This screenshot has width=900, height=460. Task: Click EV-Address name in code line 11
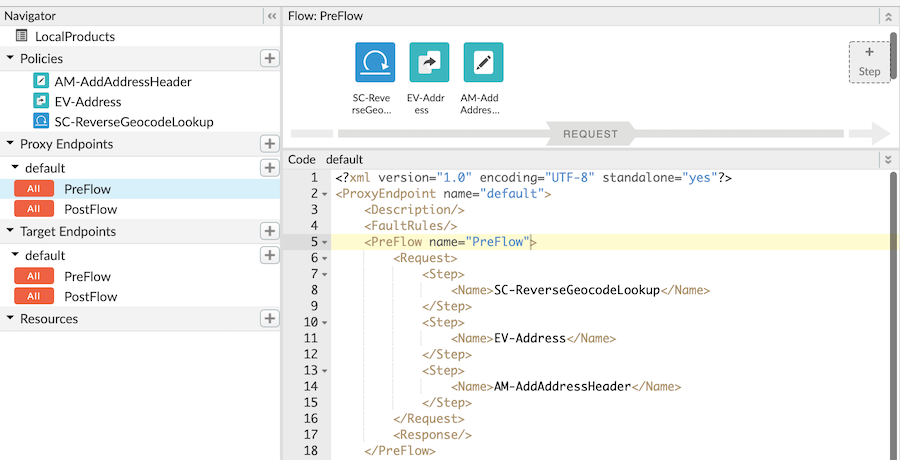click(530, 338)
